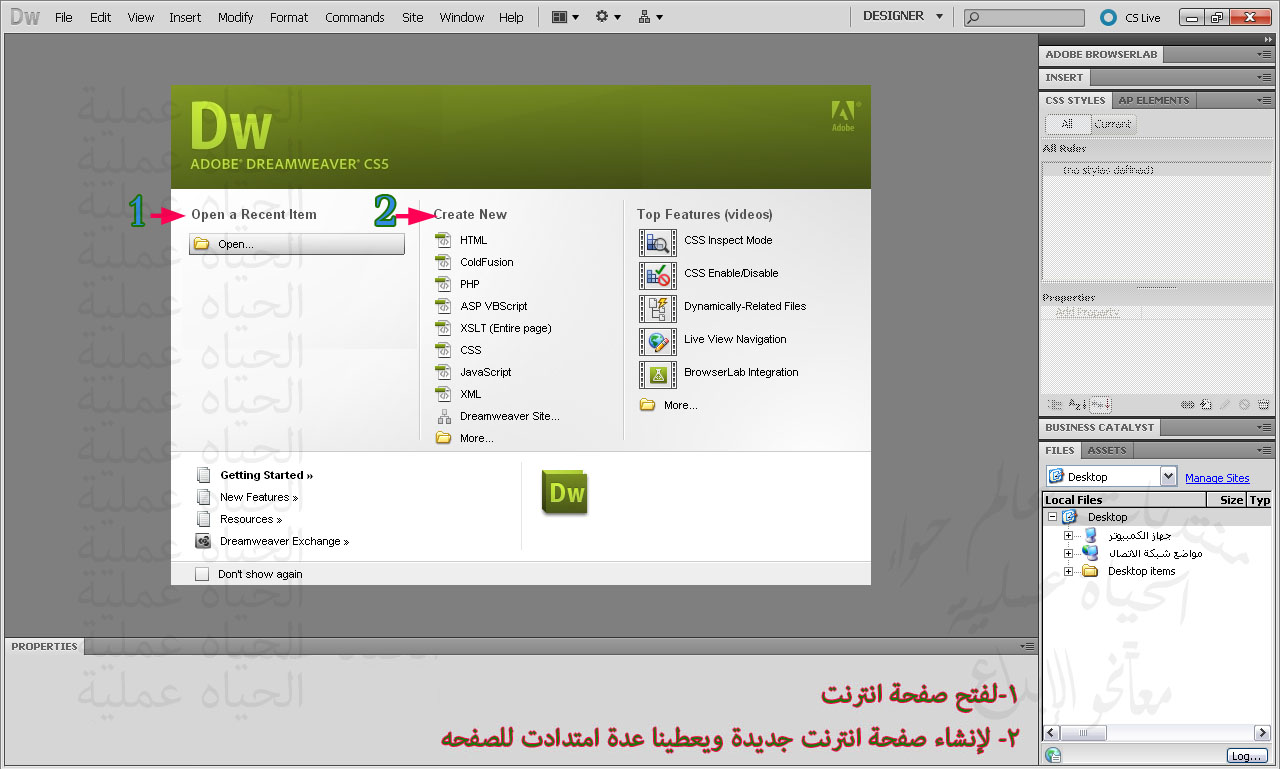Open the Resources link
The image size is (1280, 769).
pos(251,519)
